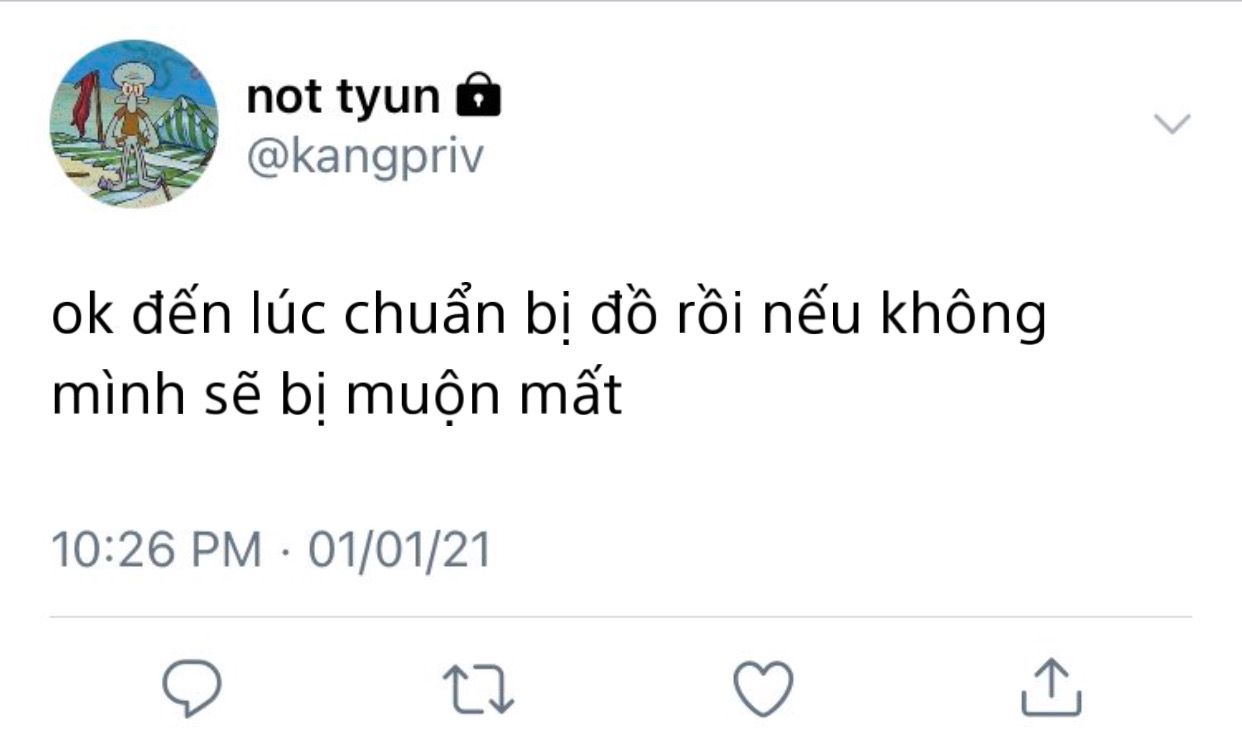Viewport: 1242px width, 750px height.
Task: Click the dot separator between time and date
Action: point(285,552)
